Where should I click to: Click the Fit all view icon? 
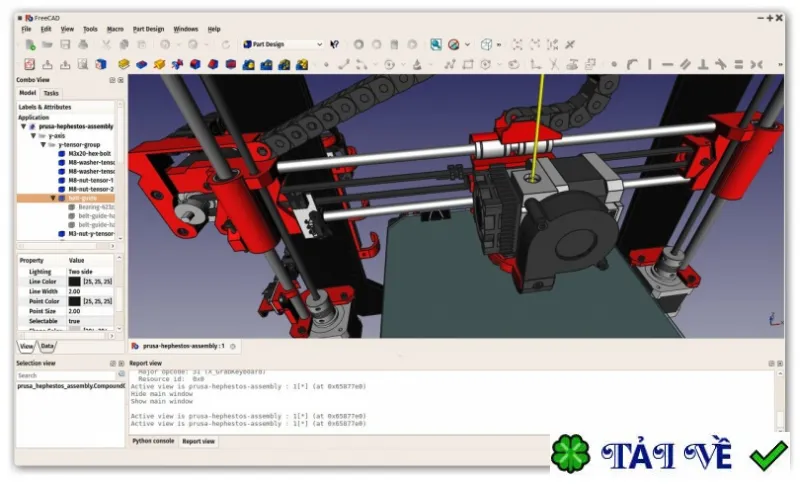(517, 45)
